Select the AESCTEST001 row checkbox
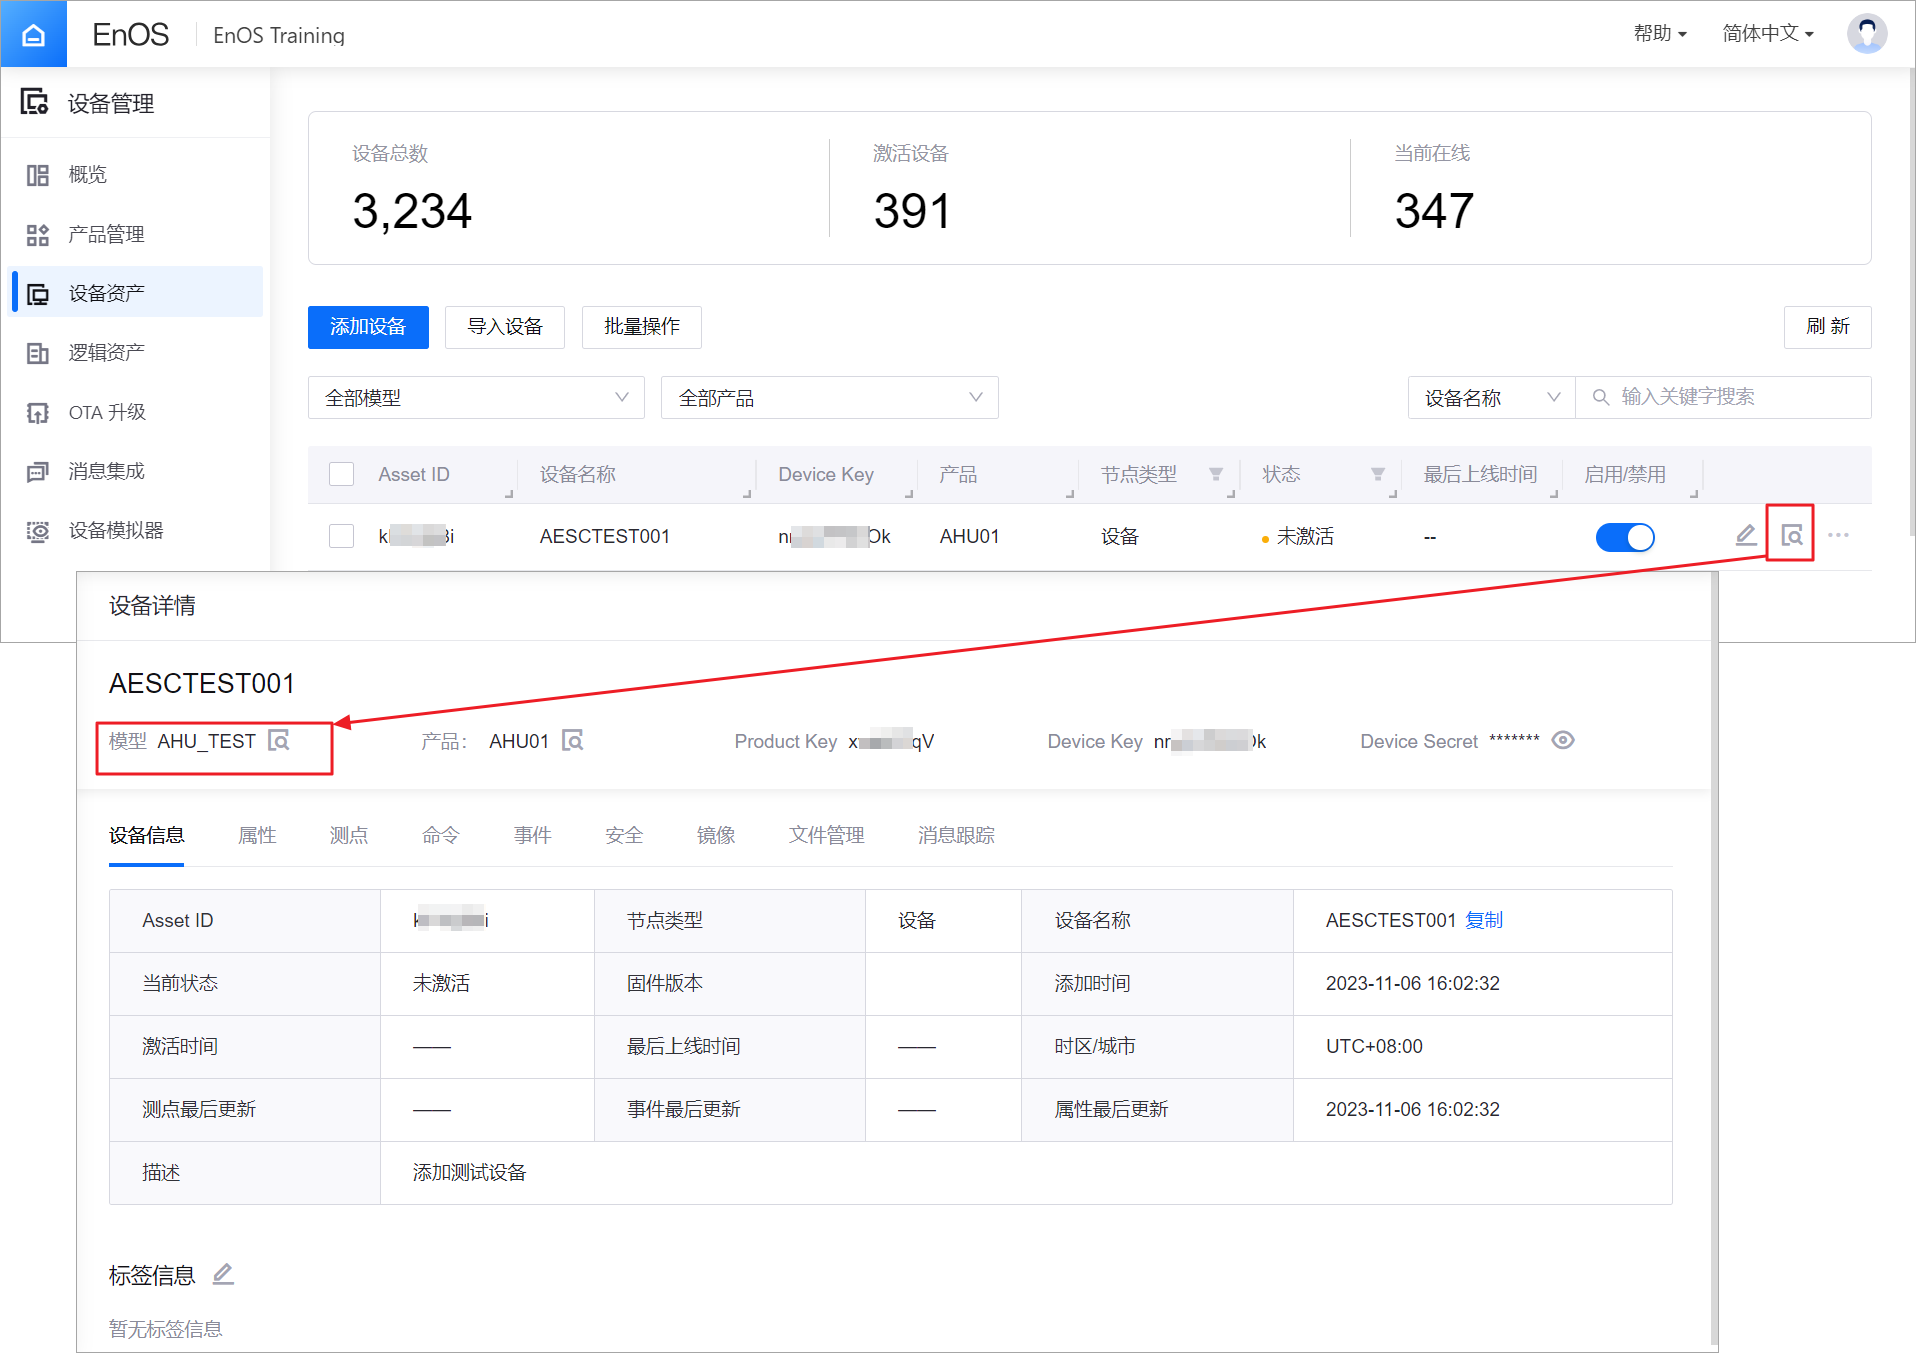 click(342, 536)
